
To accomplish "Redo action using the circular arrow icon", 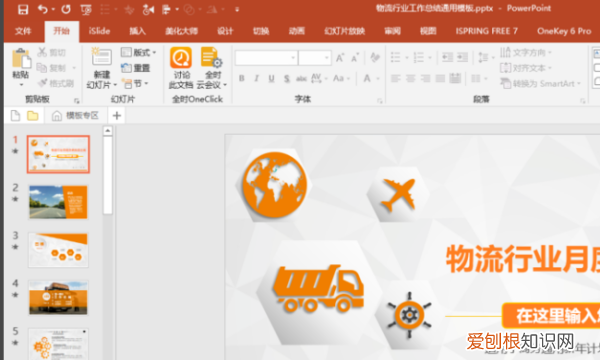I will point(66,9).
